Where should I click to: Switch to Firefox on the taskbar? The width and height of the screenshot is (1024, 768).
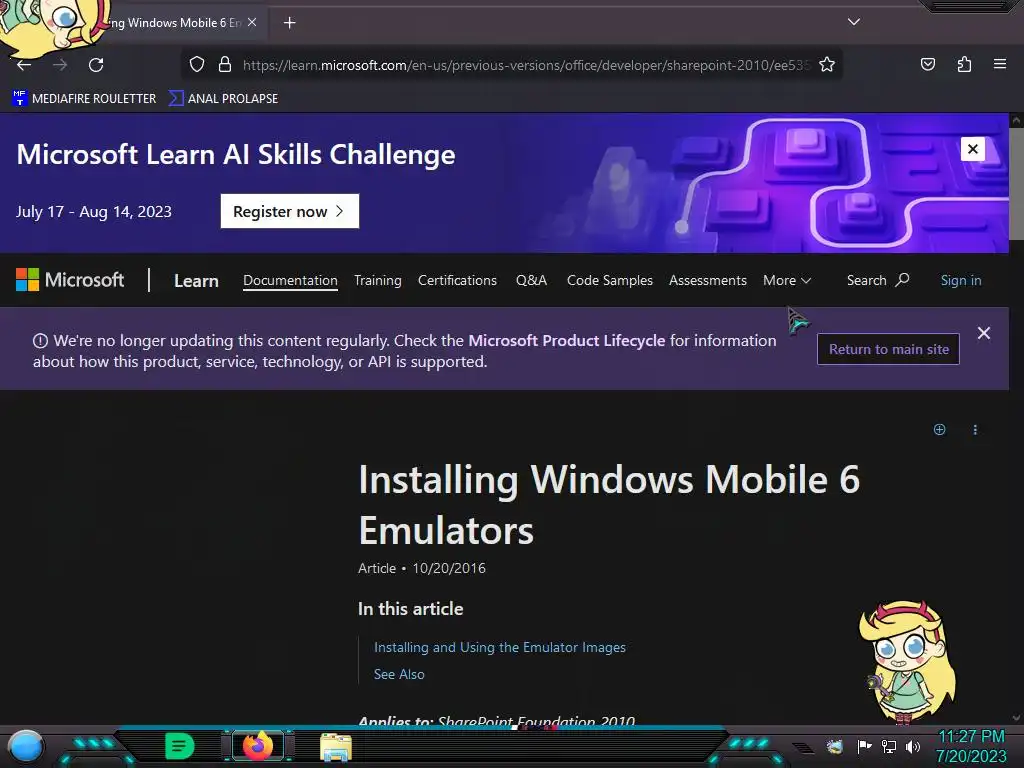coord(258,746)
